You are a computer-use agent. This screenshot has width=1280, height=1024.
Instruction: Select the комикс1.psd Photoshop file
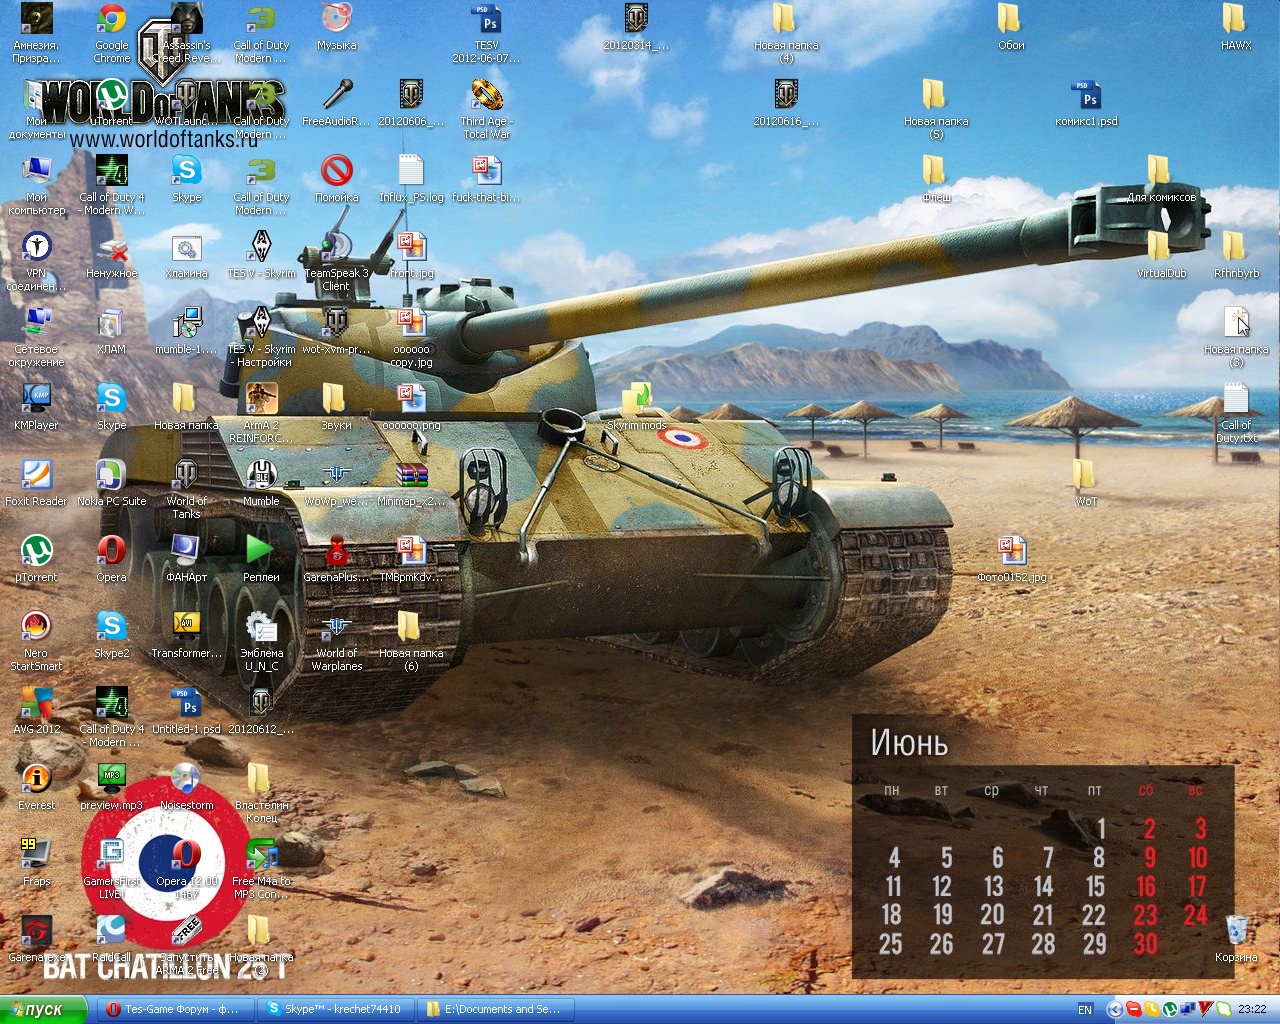[1086, 97]
